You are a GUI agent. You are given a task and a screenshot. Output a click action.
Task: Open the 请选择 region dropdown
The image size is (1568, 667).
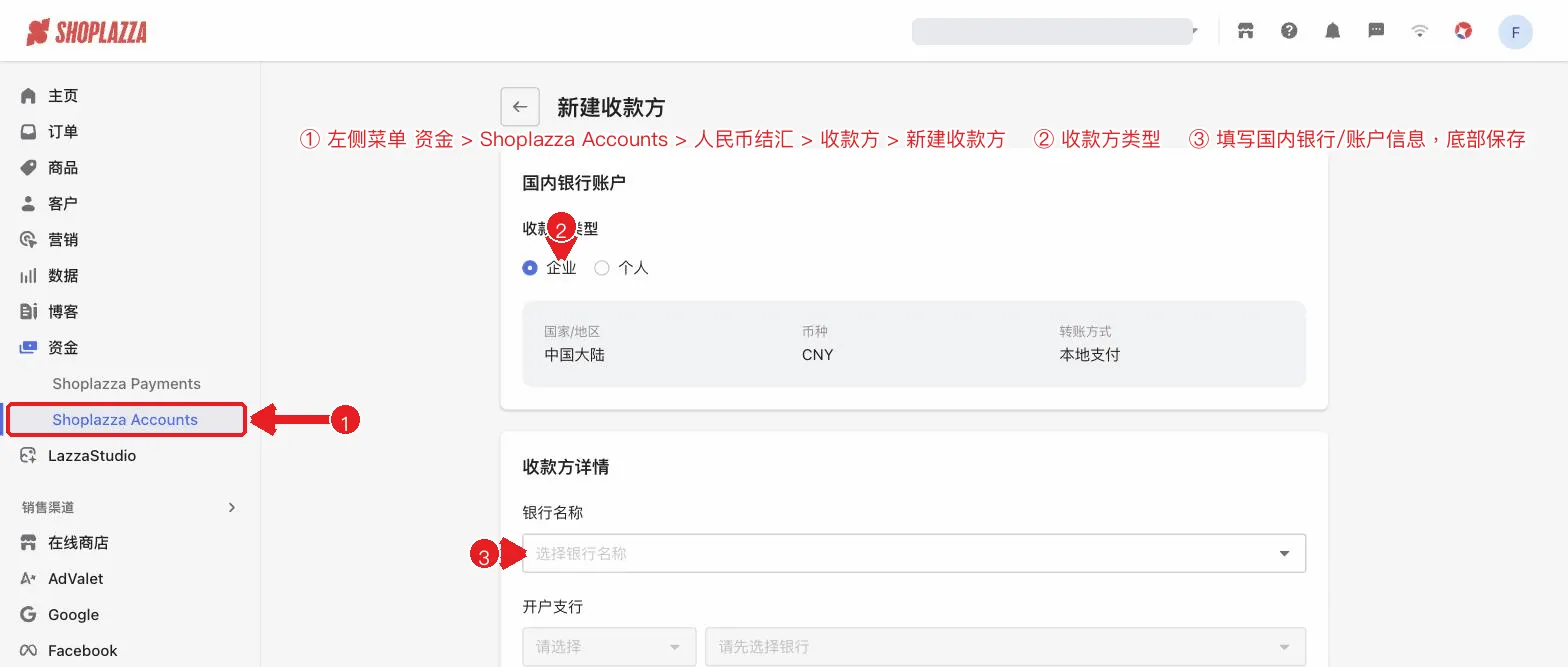(x=609, y=647)
